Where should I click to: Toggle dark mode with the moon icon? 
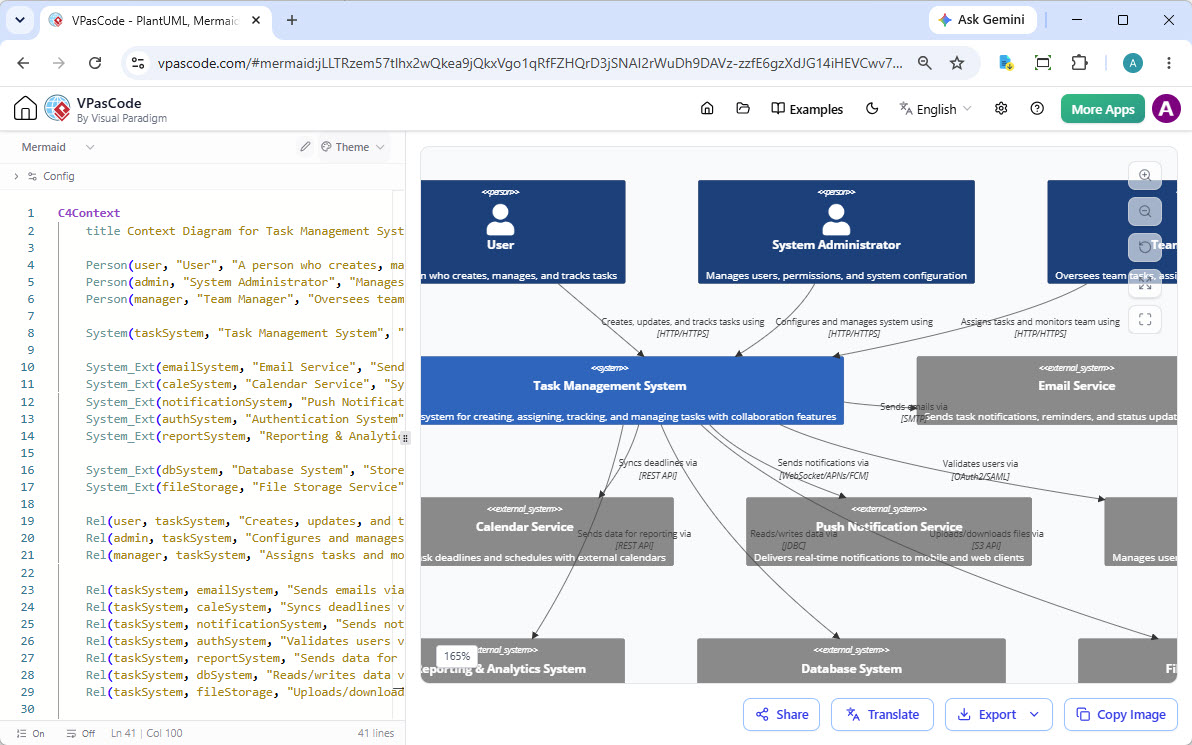click(872, 109)
